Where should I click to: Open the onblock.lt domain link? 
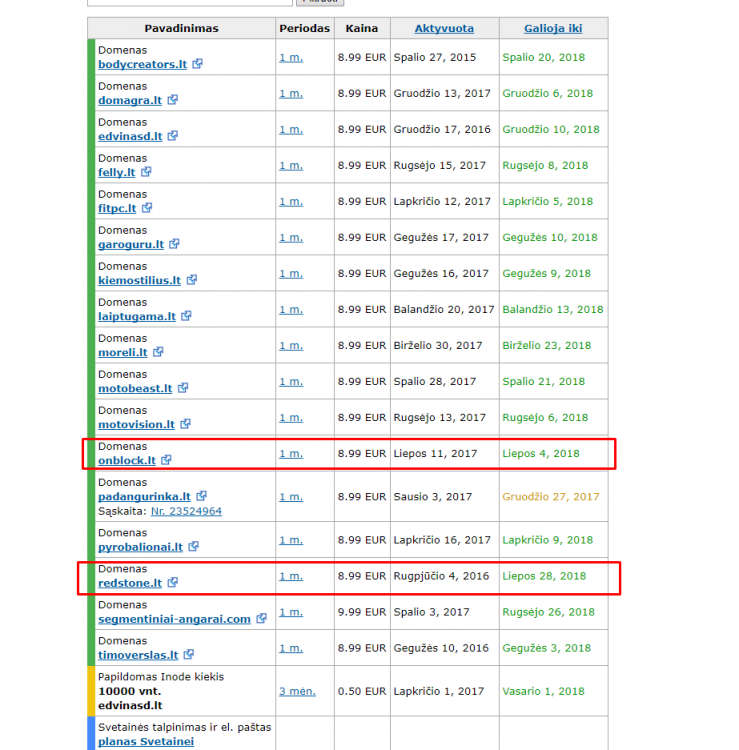click(127, 460)
